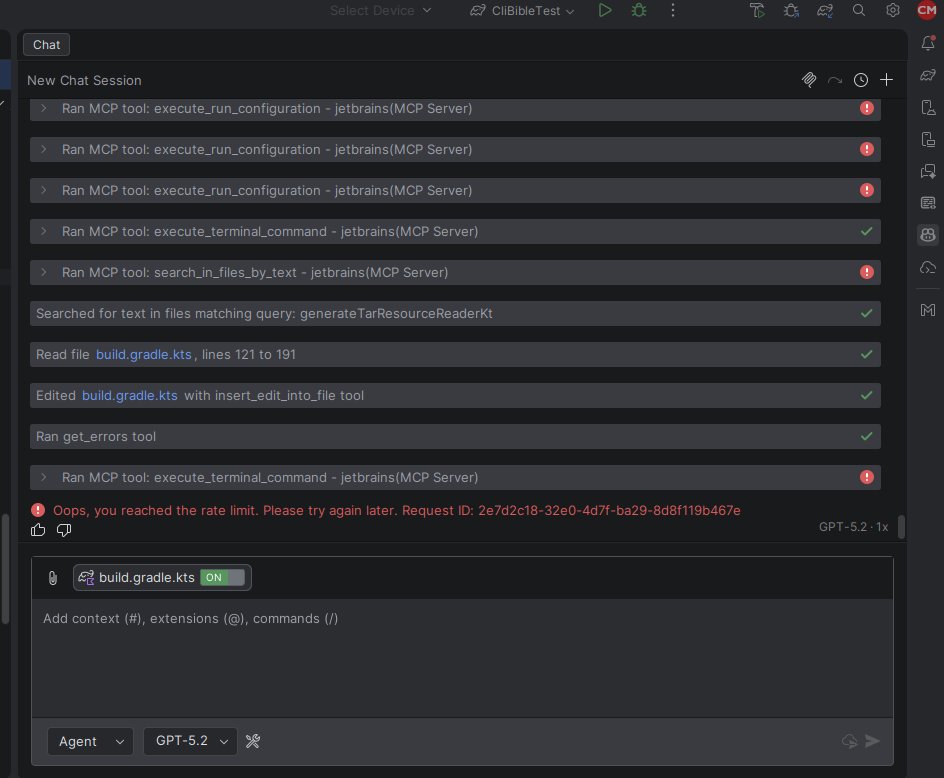Open the running devices icon on right sidebar

(x=928, y=139)
